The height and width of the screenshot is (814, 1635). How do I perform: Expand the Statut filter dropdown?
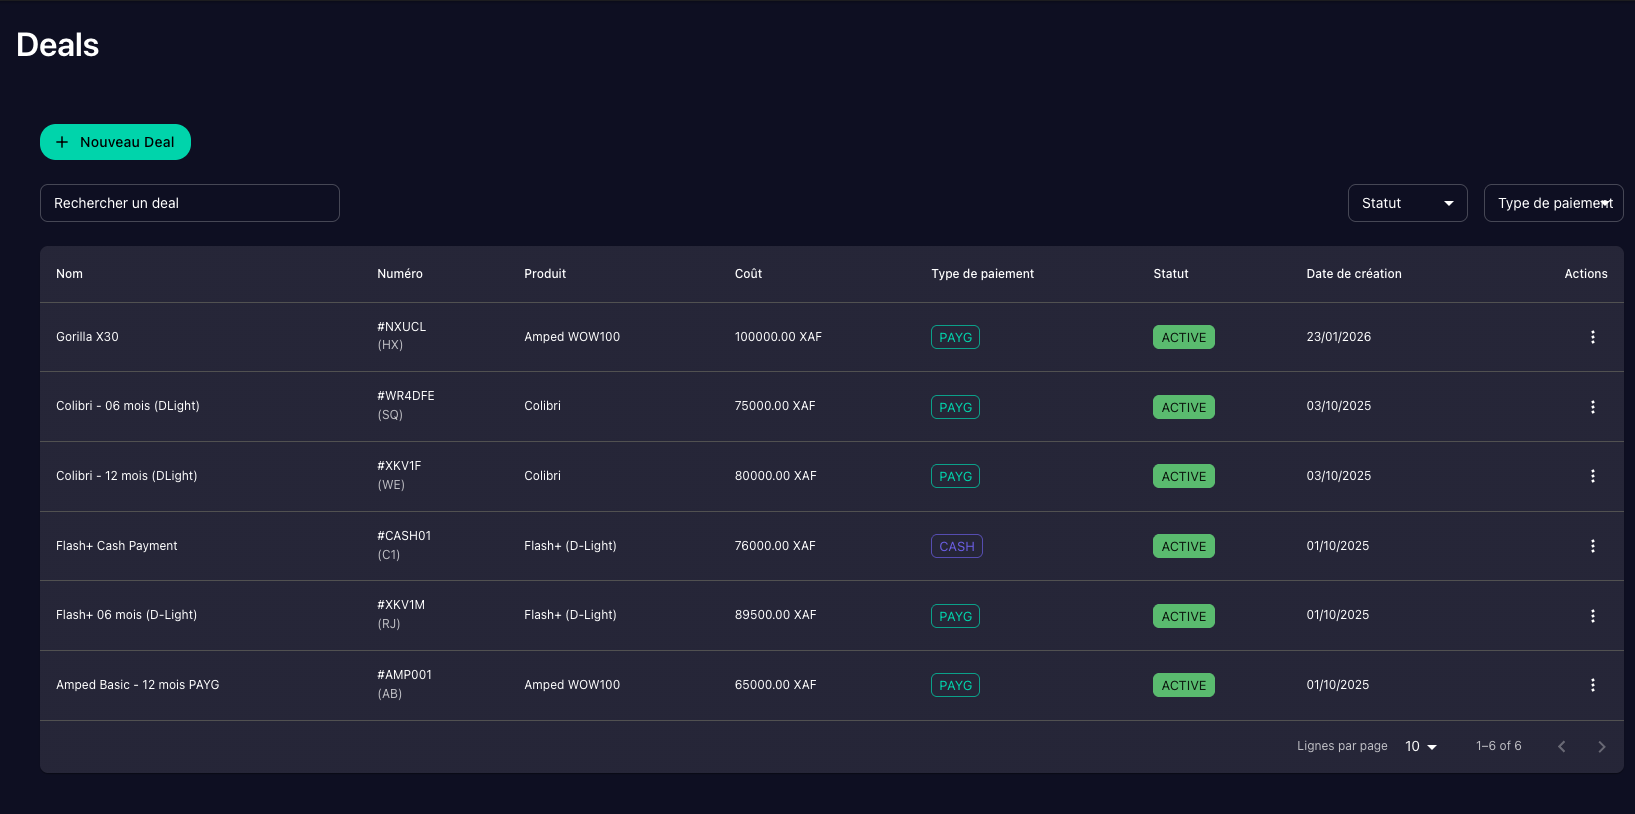[x=1406, y=203]
